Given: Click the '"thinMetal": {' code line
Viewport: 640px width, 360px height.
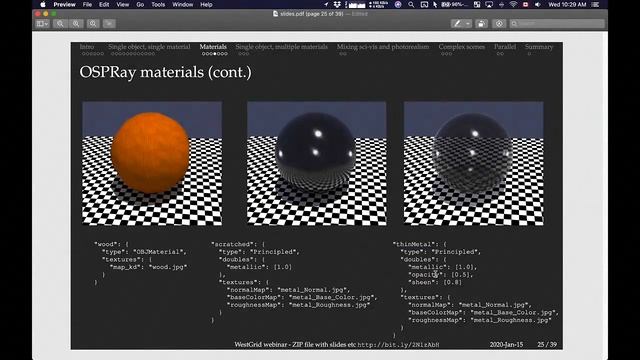Looking at the screenshot, I should point(420,244).
